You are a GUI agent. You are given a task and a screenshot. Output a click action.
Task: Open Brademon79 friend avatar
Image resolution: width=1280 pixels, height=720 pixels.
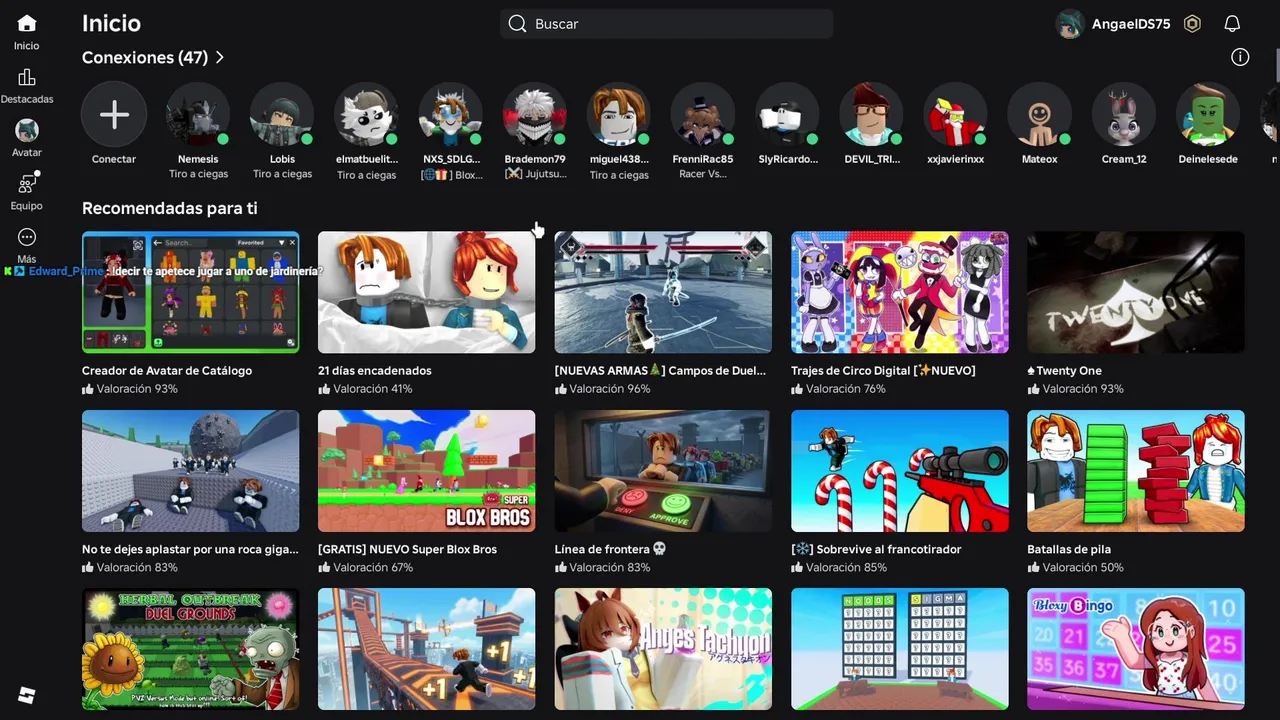tap(535, 114)
